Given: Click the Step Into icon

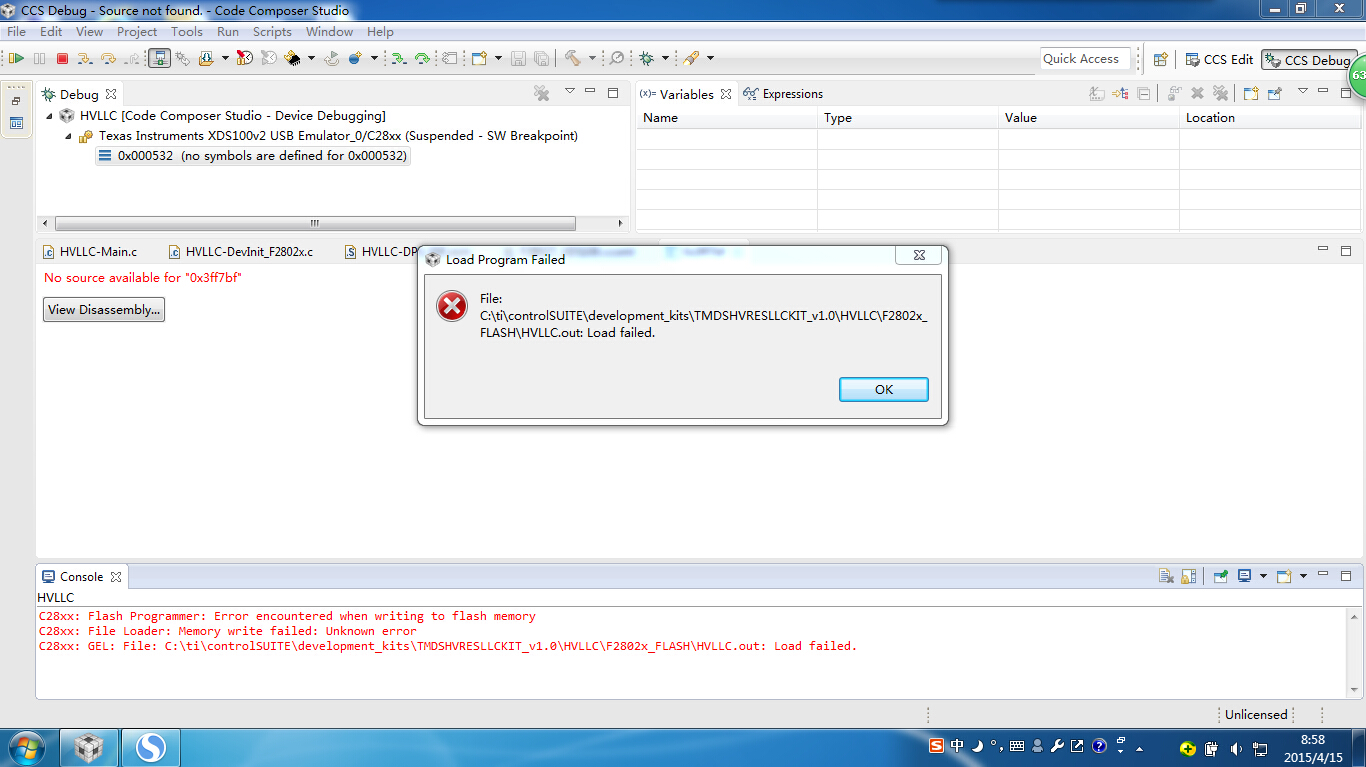Looking at the screenshot, I should click(x=86, y=59).
